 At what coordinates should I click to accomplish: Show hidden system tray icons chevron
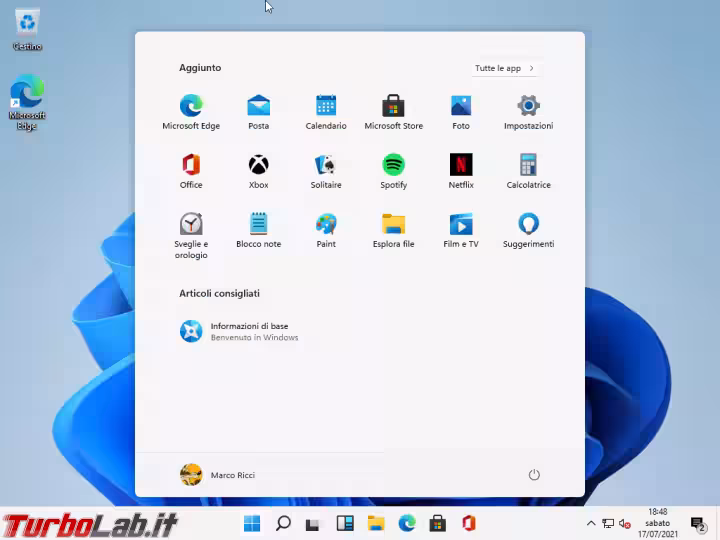coord(591,523)
